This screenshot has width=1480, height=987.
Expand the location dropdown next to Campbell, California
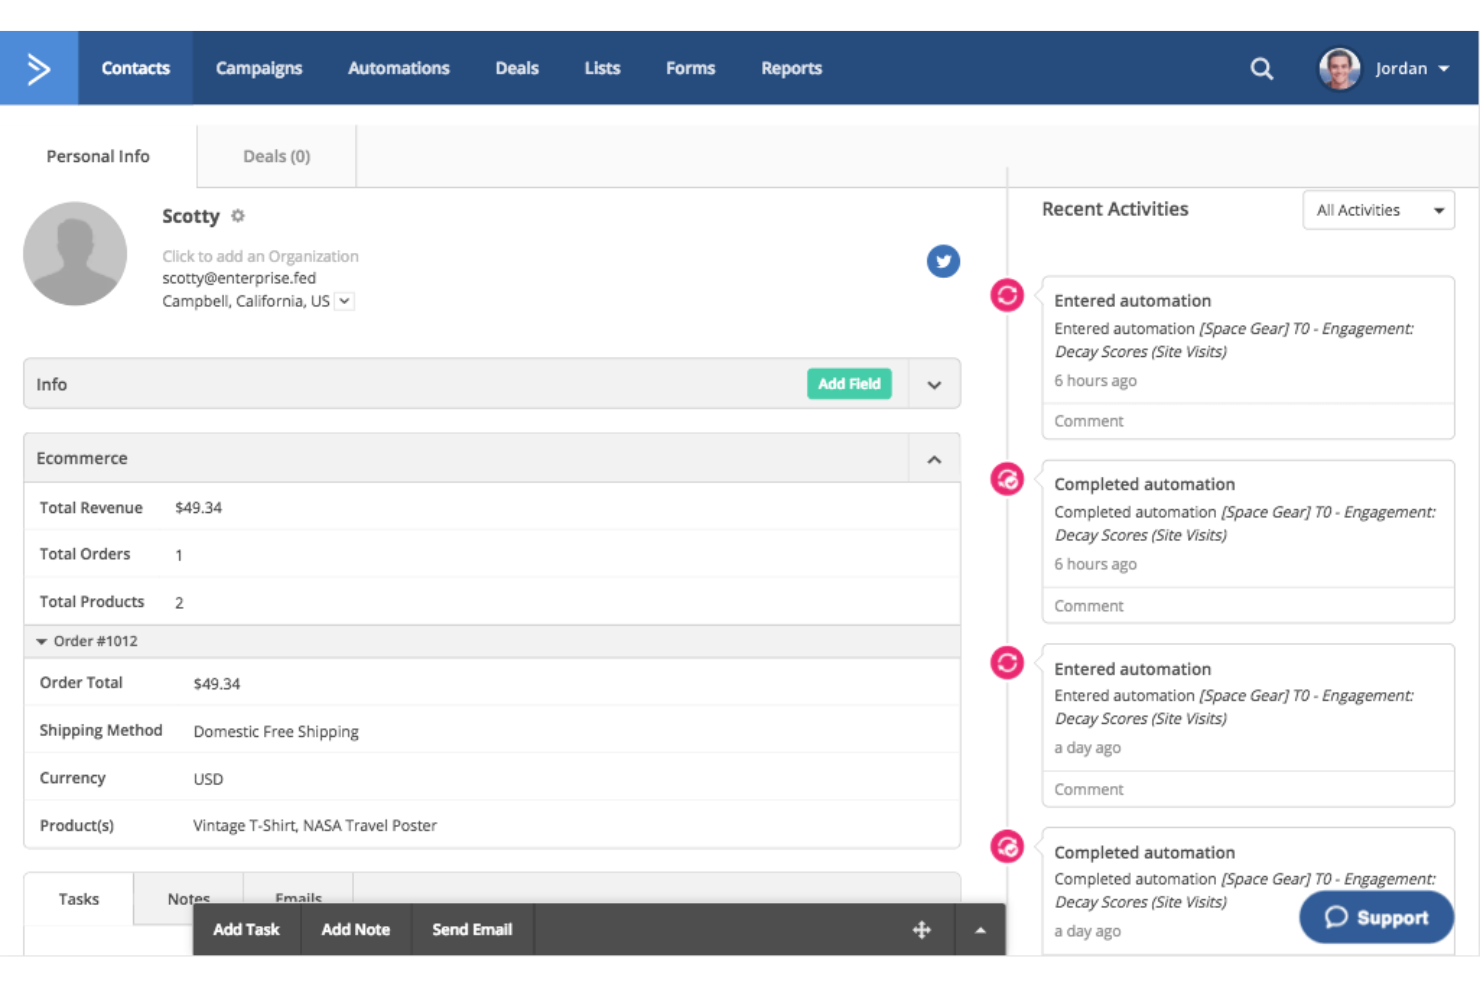(x=343, y=300)
